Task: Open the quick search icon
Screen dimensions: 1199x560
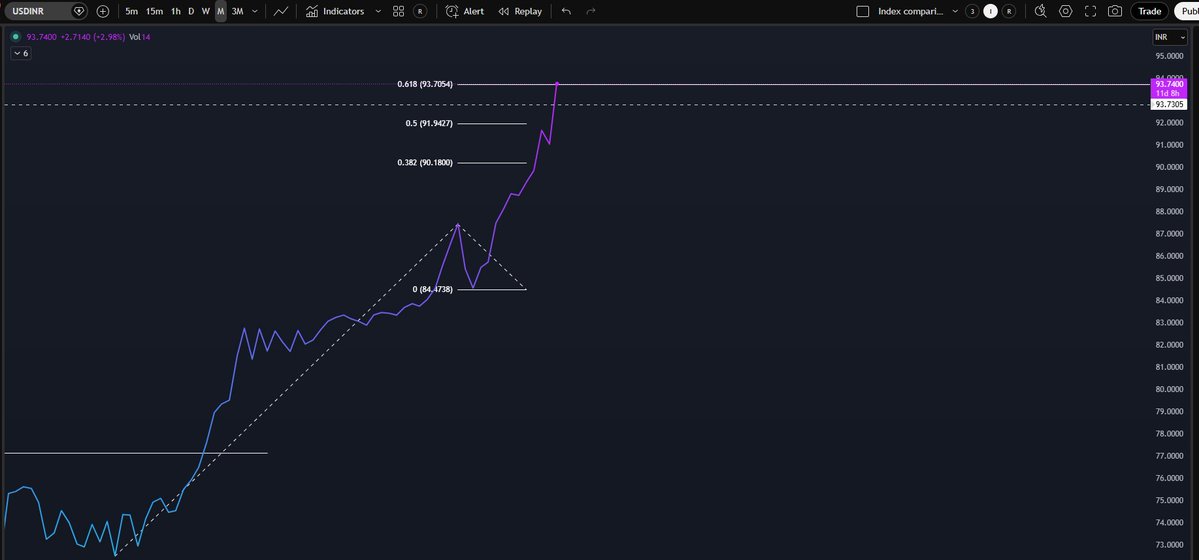Action: click(x=1040, y=11)
